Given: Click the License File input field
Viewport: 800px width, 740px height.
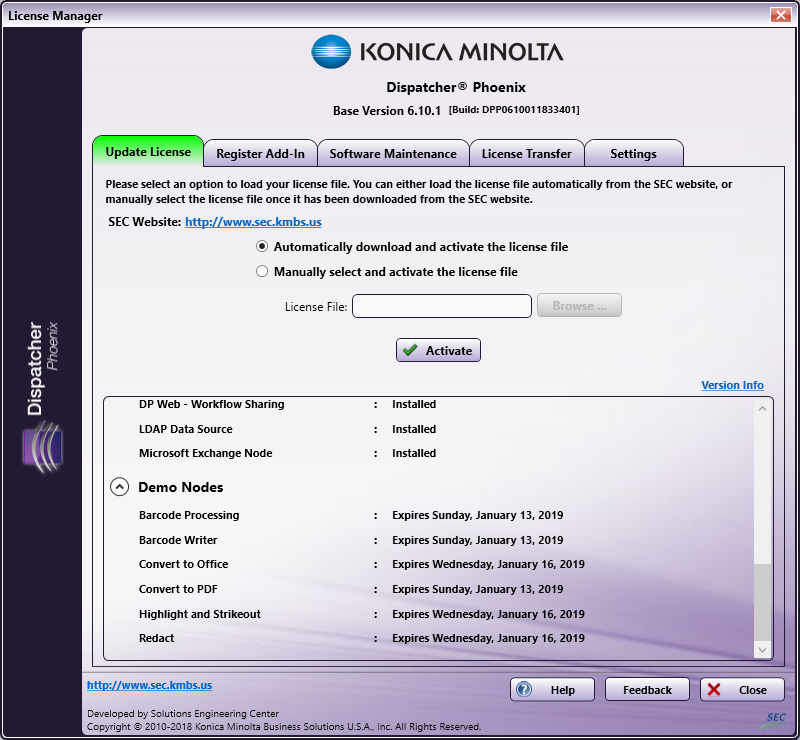Looking at the screenshot, I should point(442,306).
